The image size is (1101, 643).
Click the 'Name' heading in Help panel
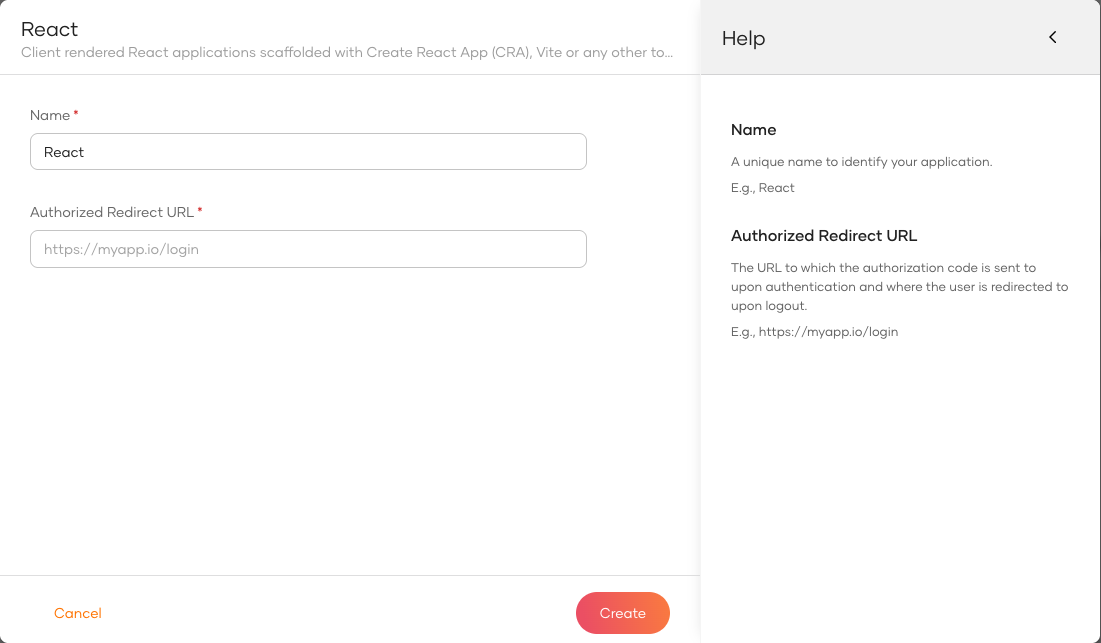(753, 130)
